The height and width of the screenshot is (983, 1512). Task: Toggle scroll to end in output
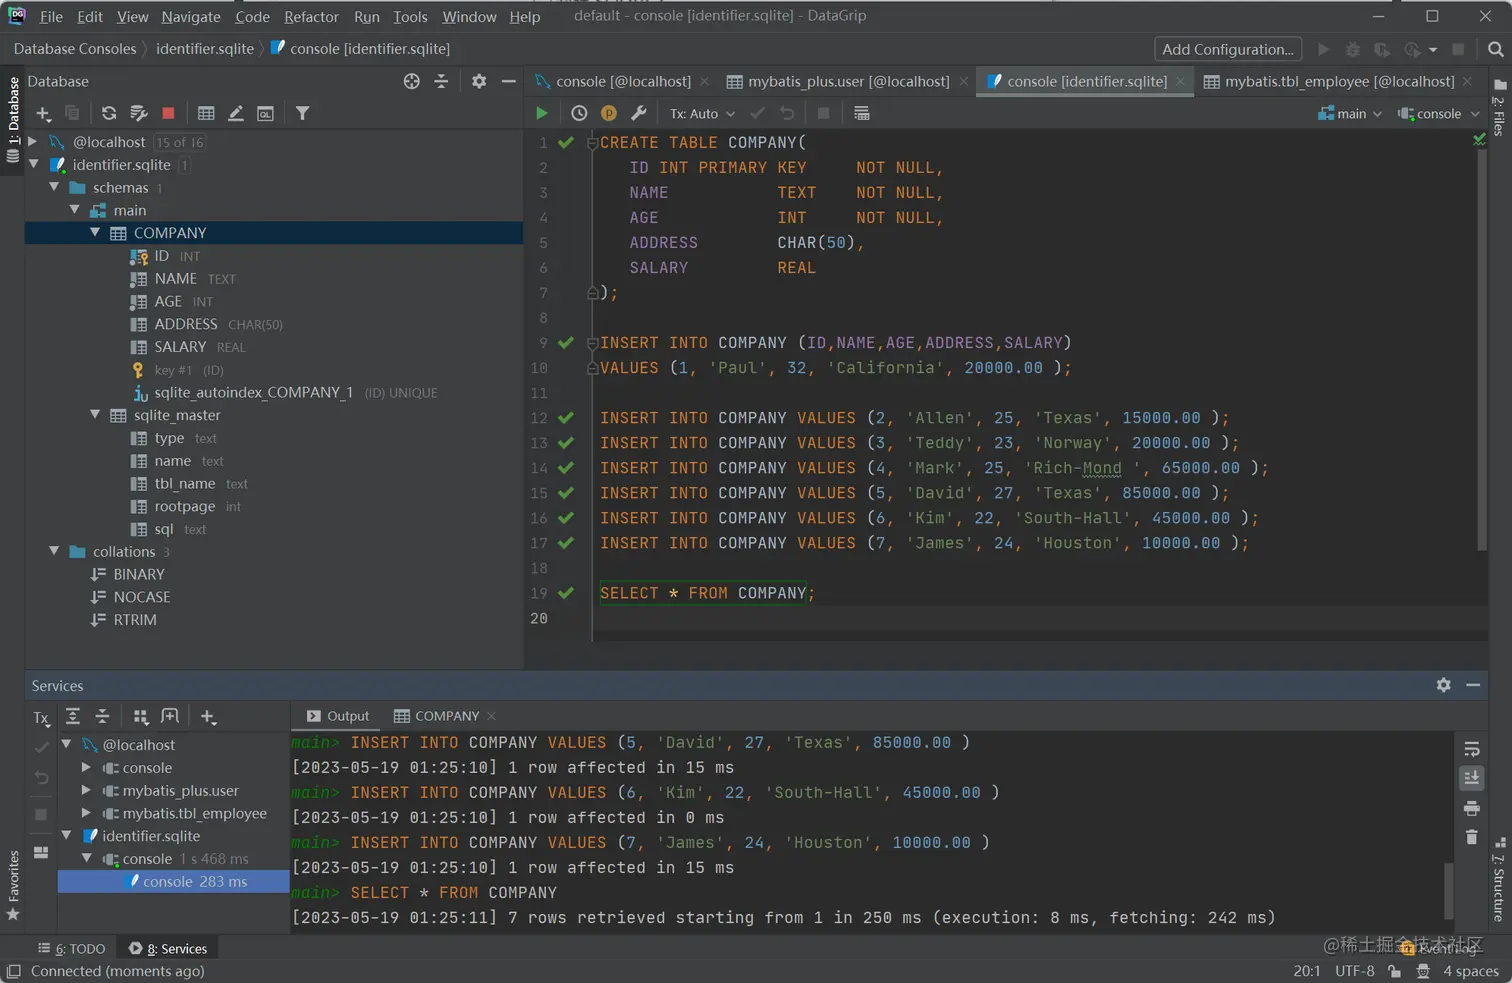coord(1471,778)
